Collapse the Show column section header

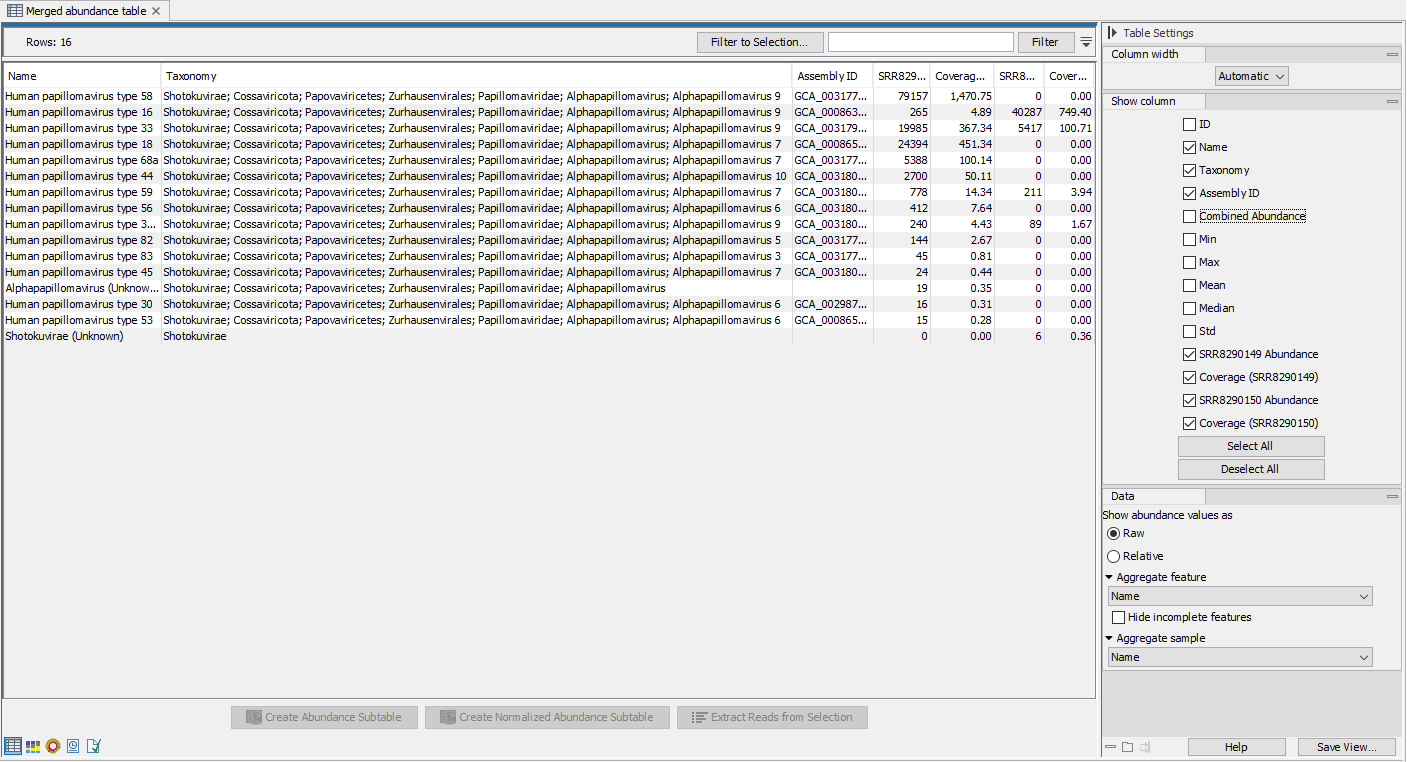point(1392,101)
